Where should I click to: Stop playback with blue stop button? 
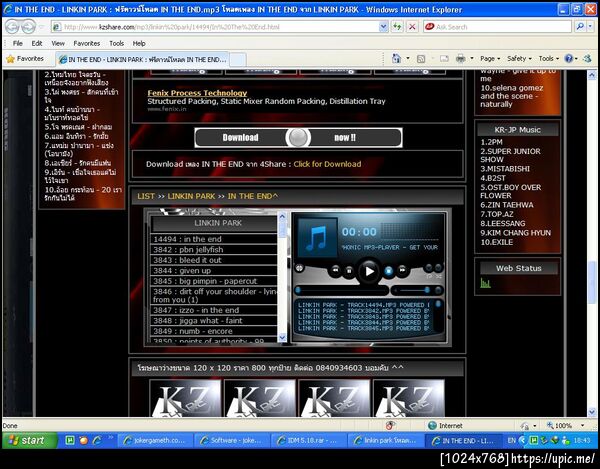(x=388, y=271)
